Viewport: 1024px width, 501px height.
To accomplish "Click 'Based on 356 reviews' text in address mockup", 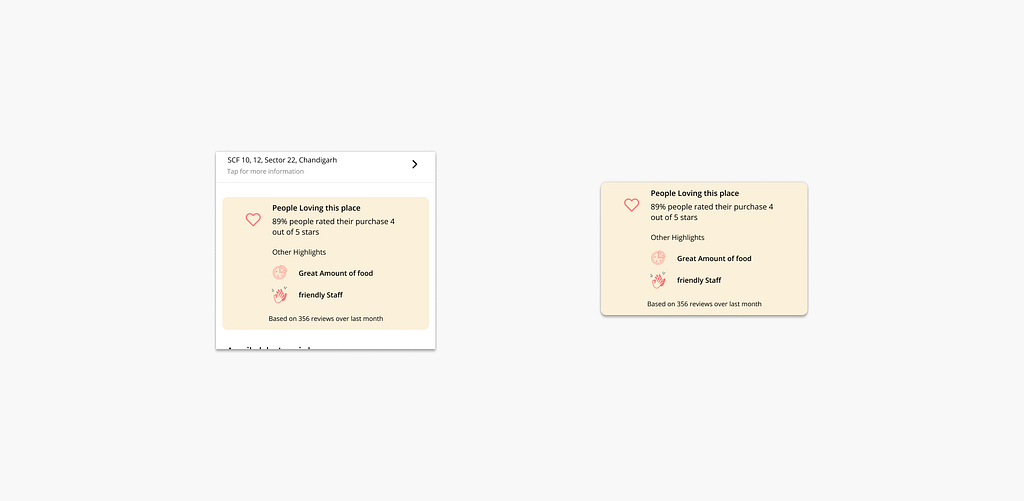I will pyautogui.click(x=325, y=319).
